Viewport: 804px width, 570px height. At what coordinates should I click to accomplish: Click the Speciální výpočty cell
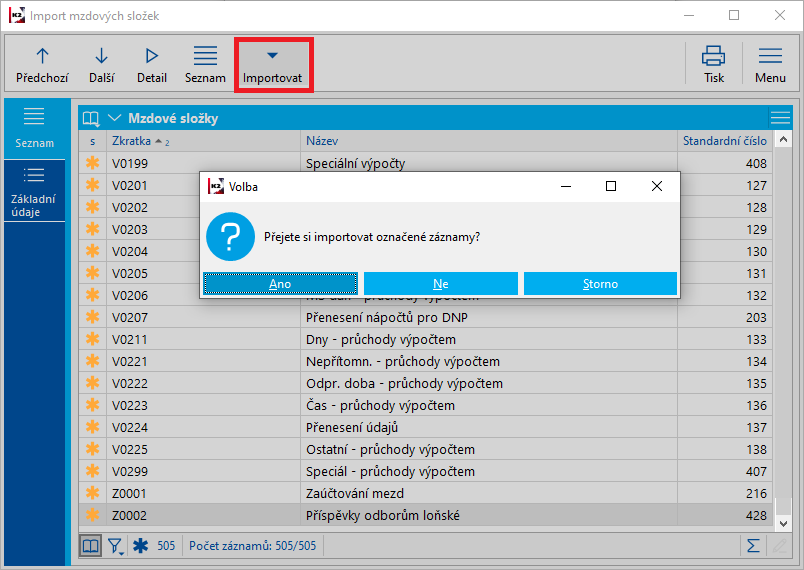click(489, 163)
